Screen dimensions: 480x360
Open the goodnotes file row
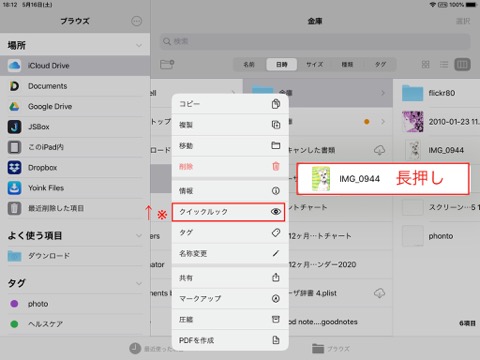tap(323, 322)
